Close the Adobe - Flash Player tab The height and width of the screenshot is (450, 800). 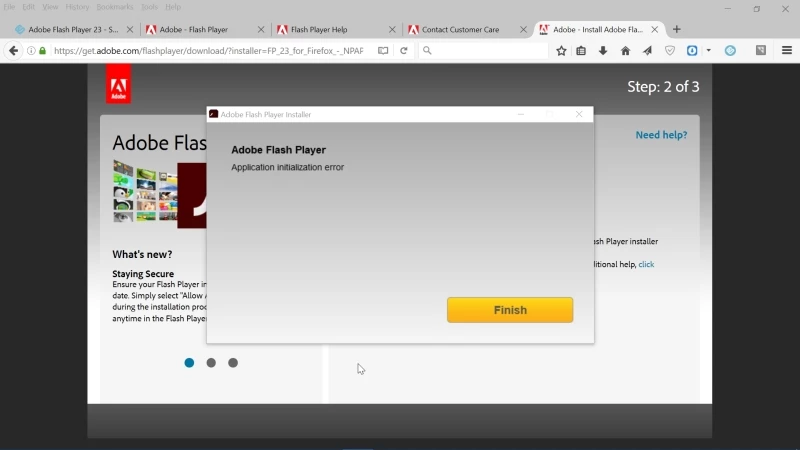point(261,30)
